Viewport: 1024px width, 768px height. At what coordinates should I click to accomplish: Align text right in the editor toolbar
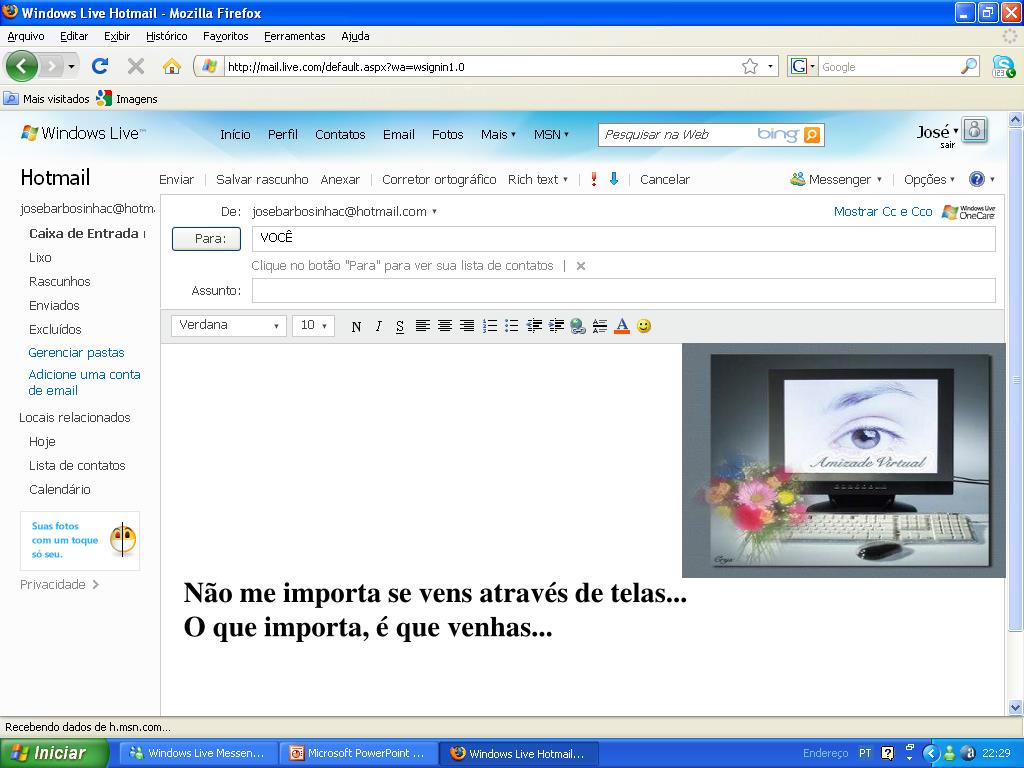[467, 325]
